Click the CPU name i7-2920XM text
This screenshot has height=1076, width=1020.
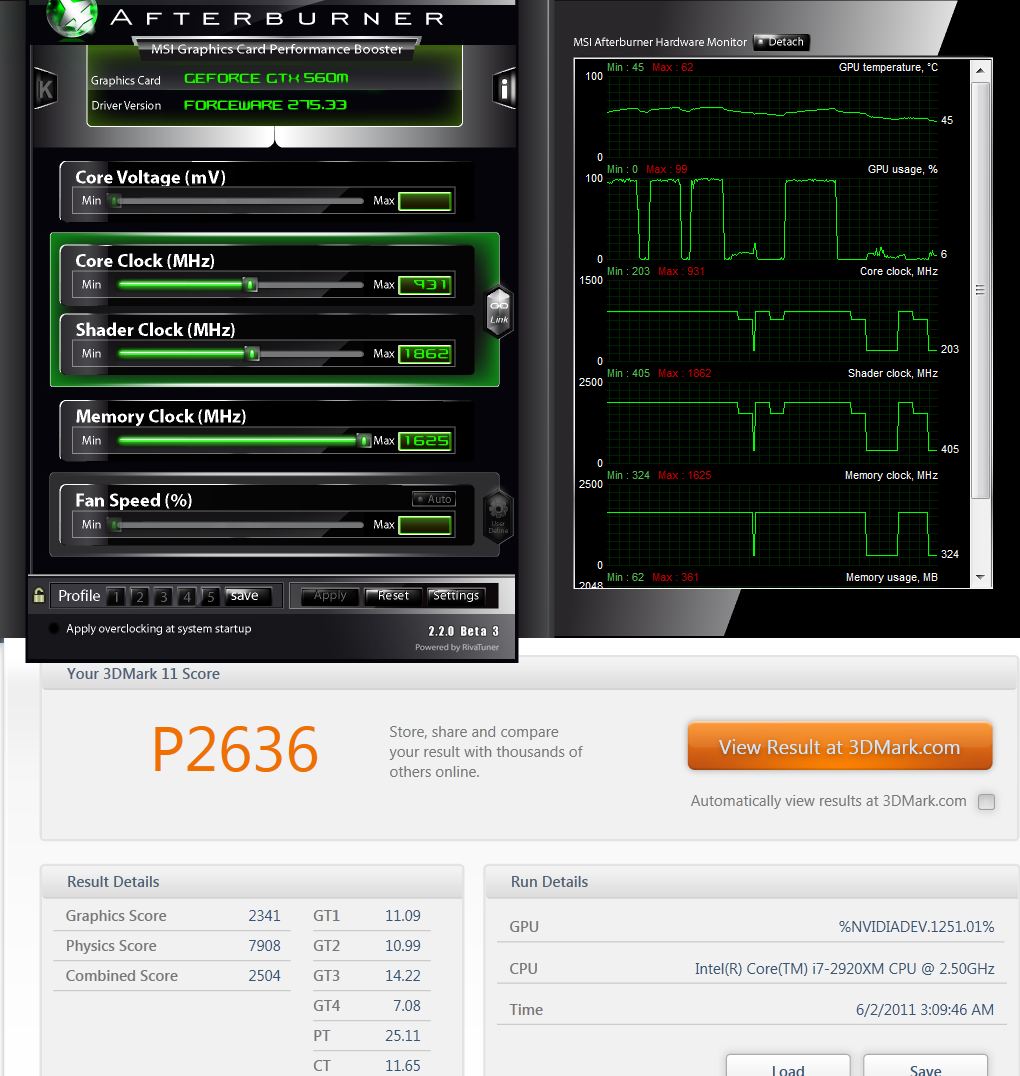coord(844,968)
